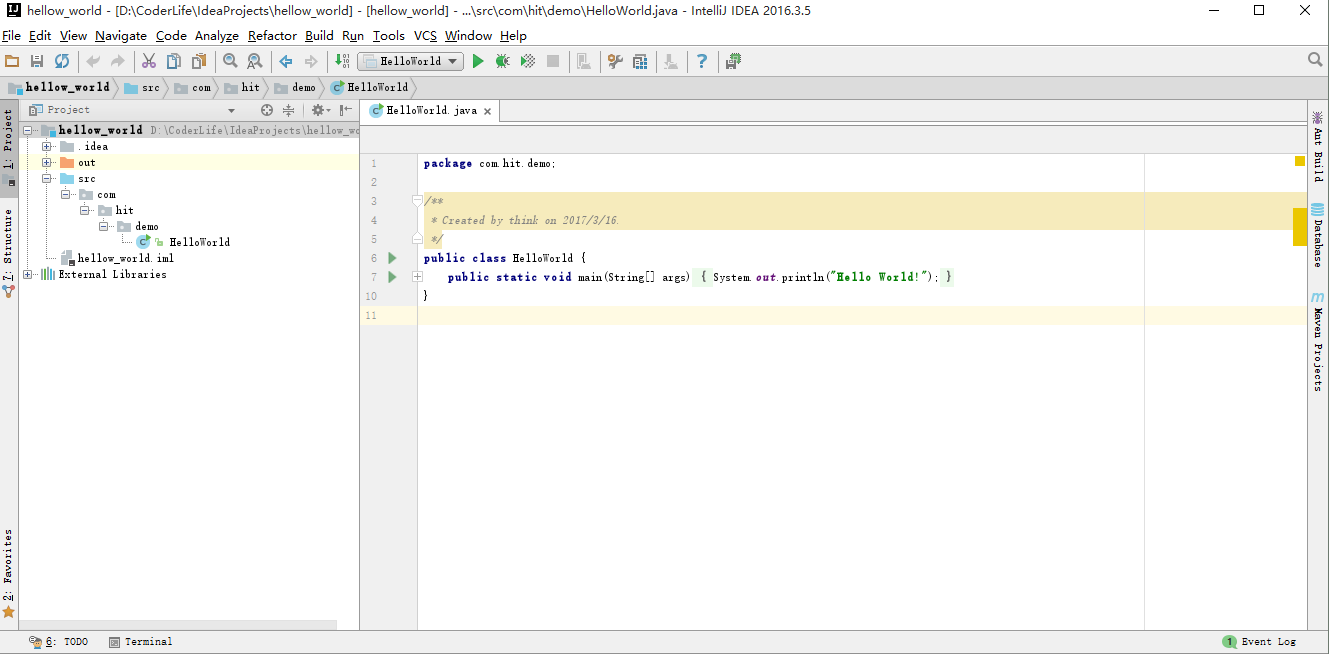Click the Scroll from Source target icon

pyautogui.click(x=267, y=110)
